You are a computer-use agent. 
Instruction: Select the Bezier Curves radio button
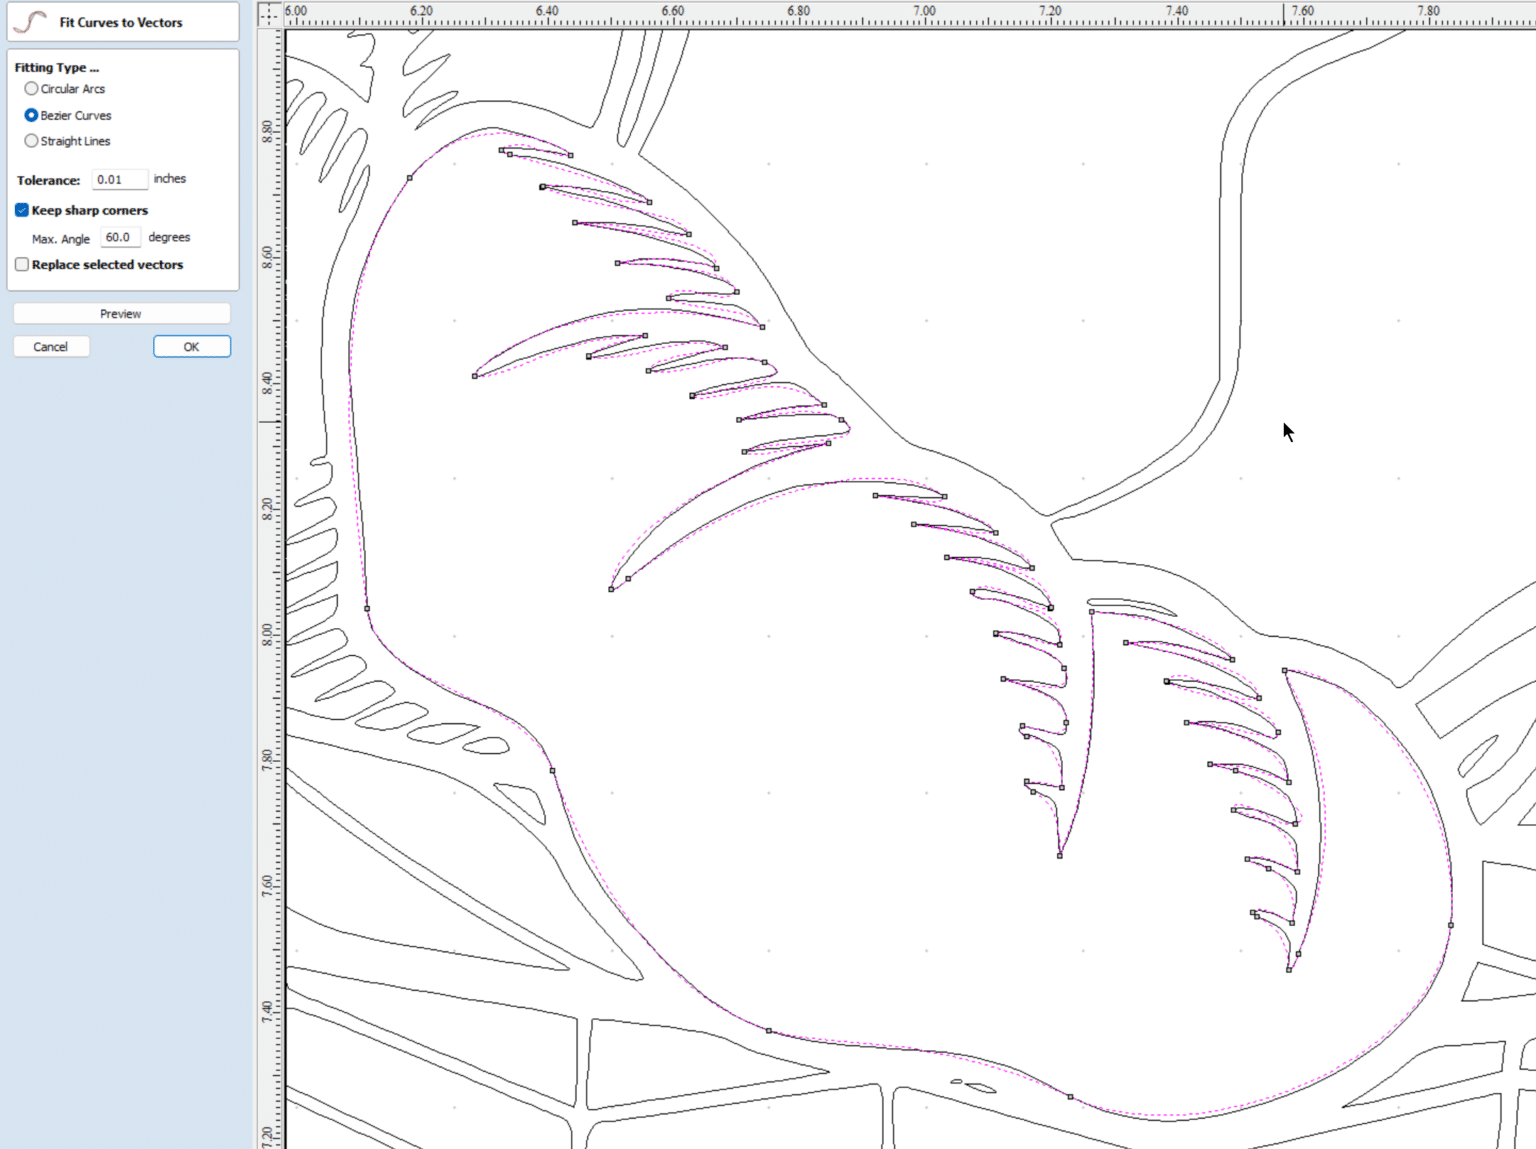click(x=31, y=115)
